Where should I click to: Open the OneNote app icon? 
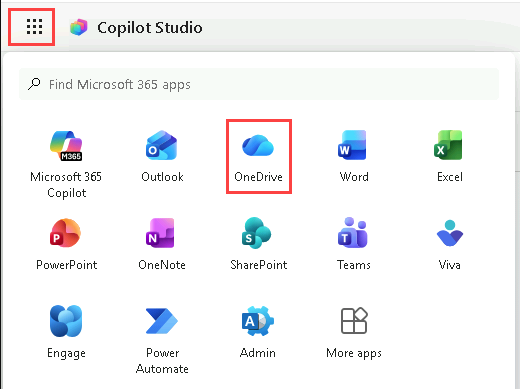click(160, 233)
